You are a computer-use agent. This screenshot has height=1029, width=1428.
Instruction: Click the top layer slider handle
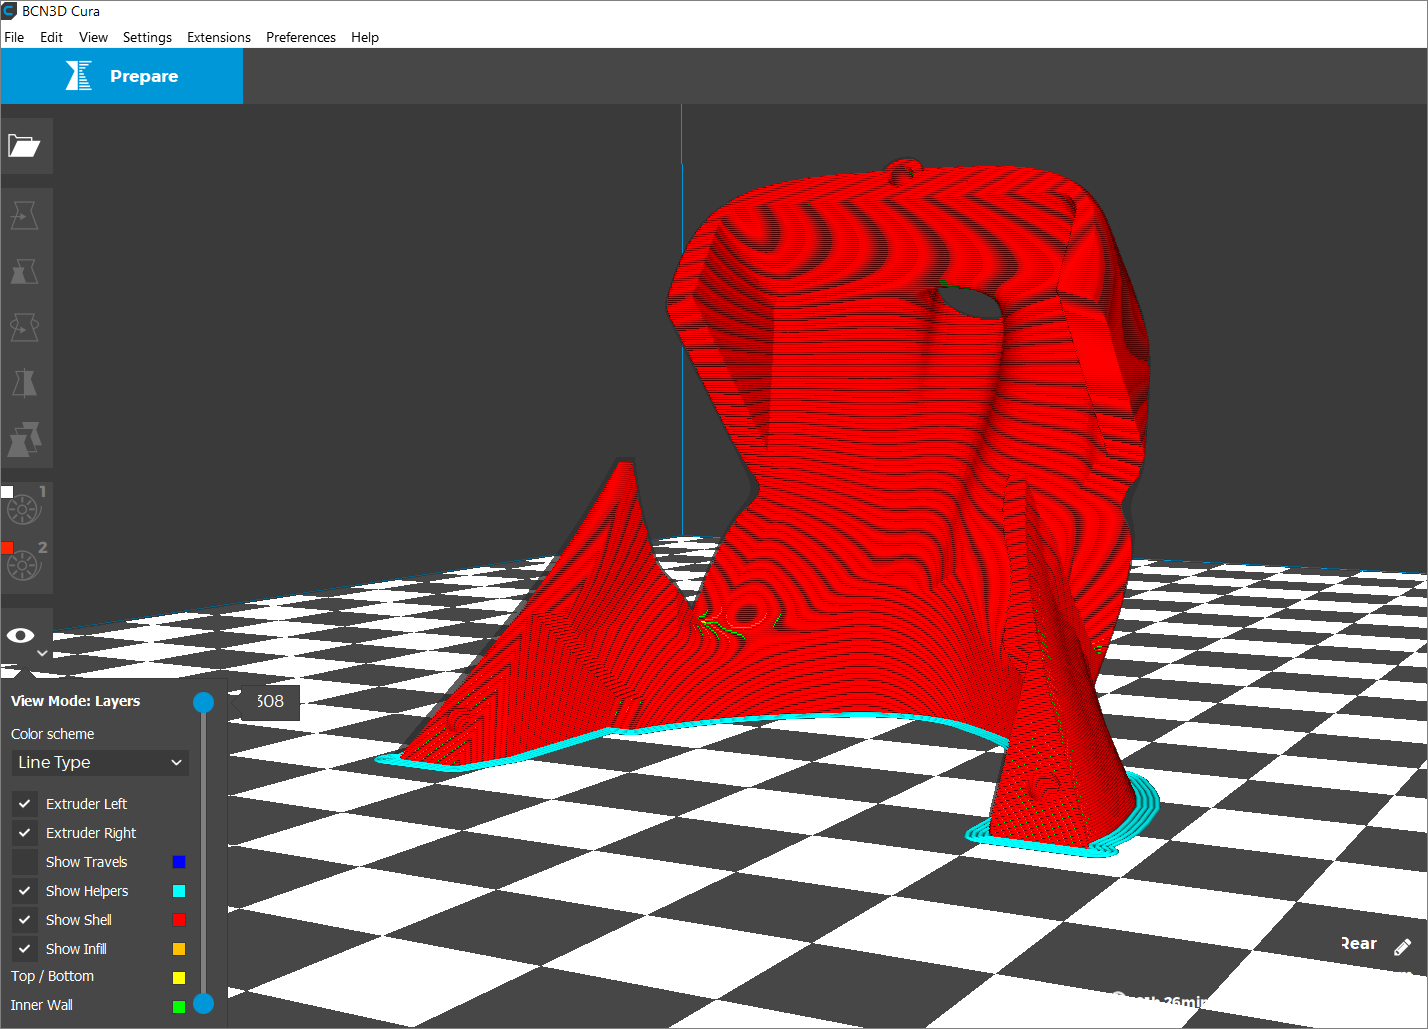tap(203, 702)
